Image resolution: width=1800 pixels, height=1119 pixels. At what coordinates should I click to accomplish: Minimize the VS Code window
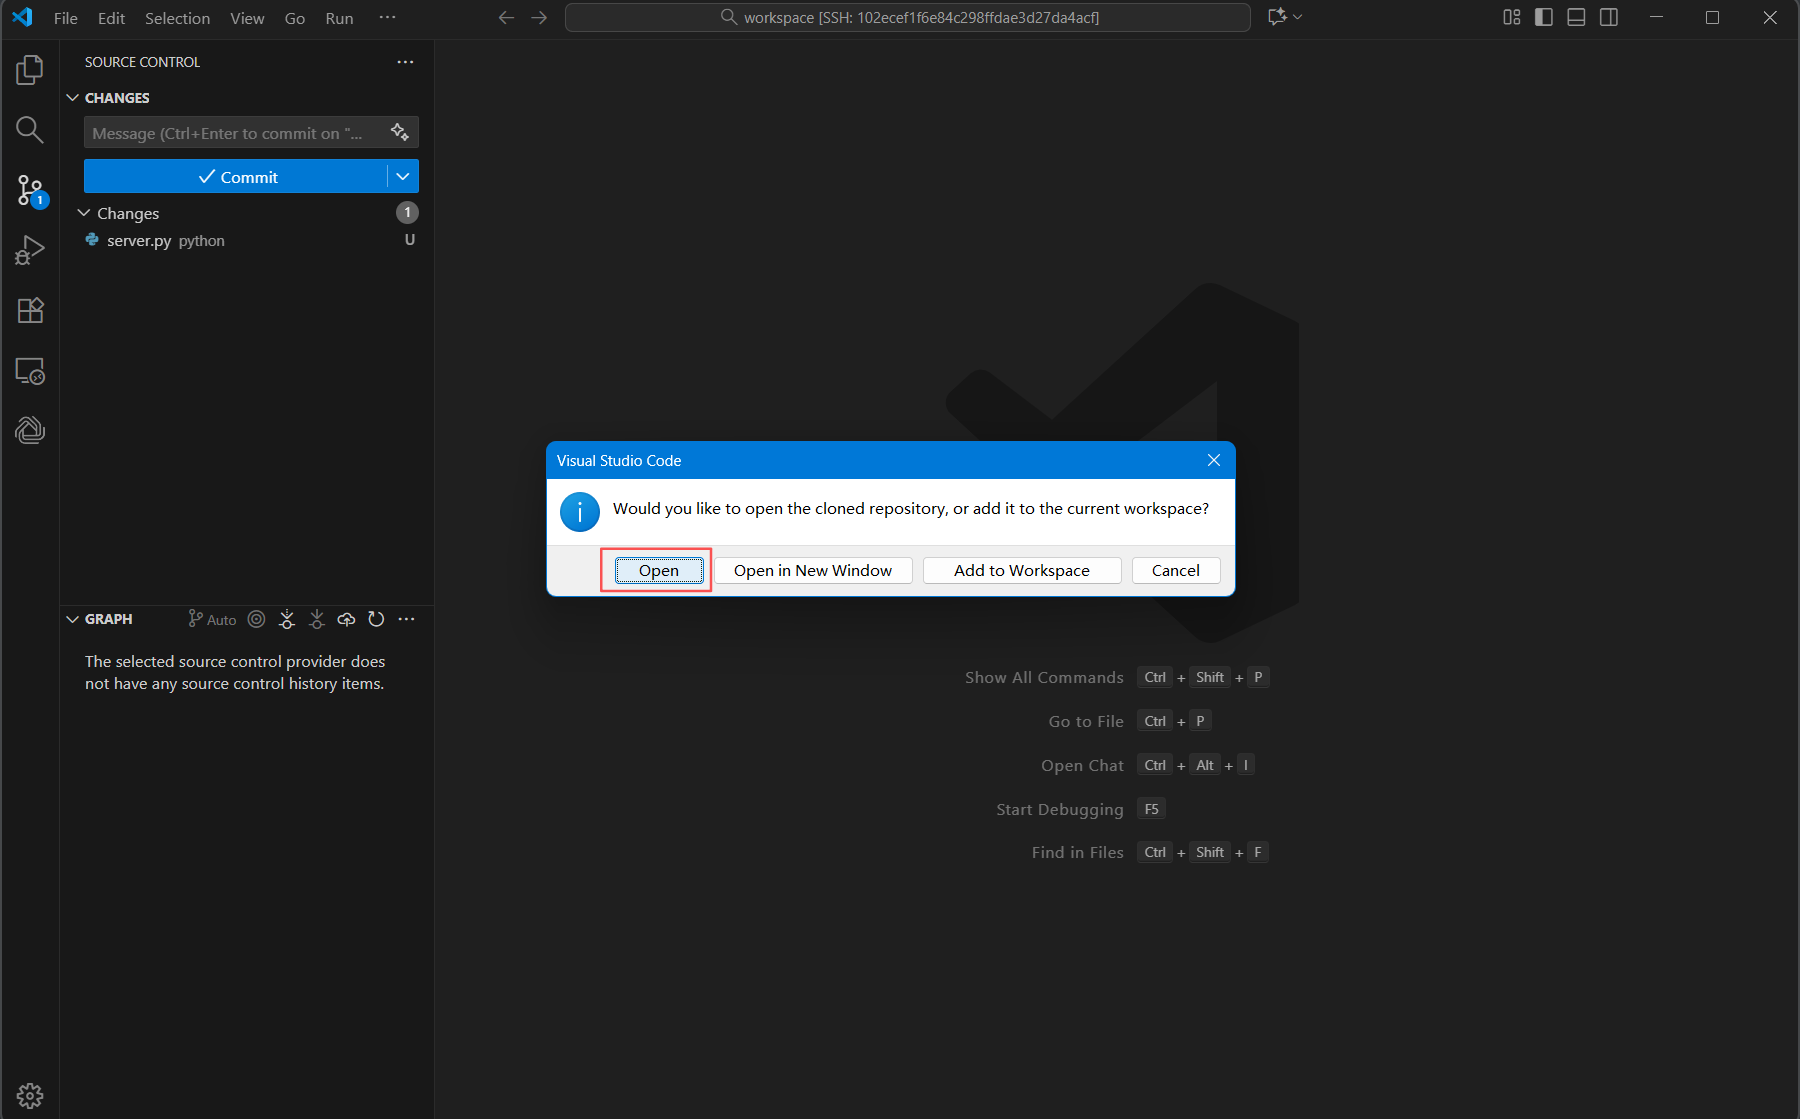pos(1657,18)
